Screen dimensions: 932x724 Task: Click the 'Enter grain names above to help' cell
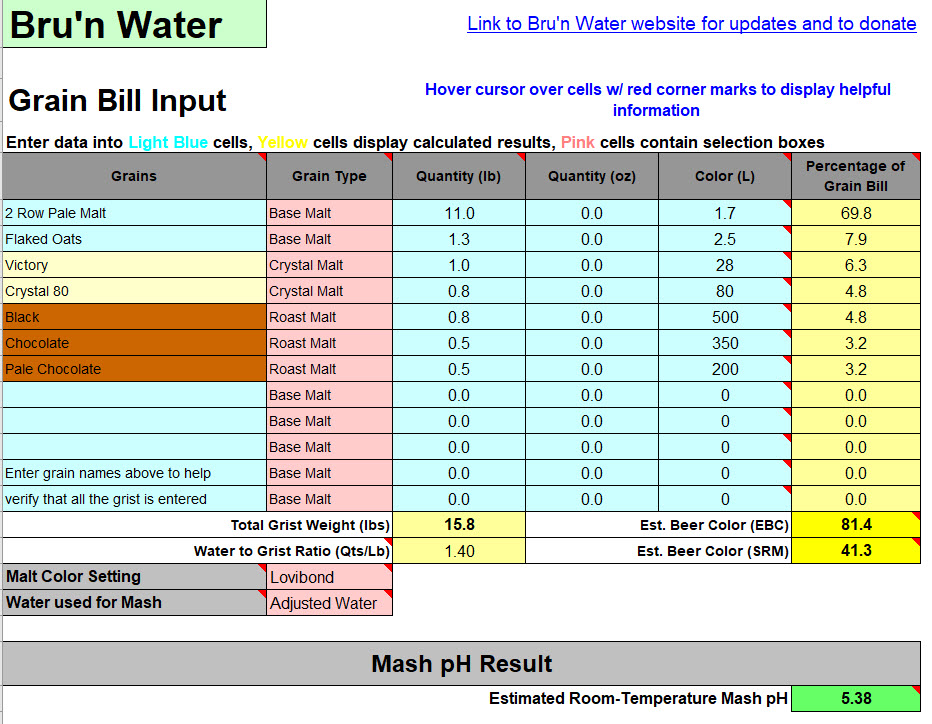134,473
